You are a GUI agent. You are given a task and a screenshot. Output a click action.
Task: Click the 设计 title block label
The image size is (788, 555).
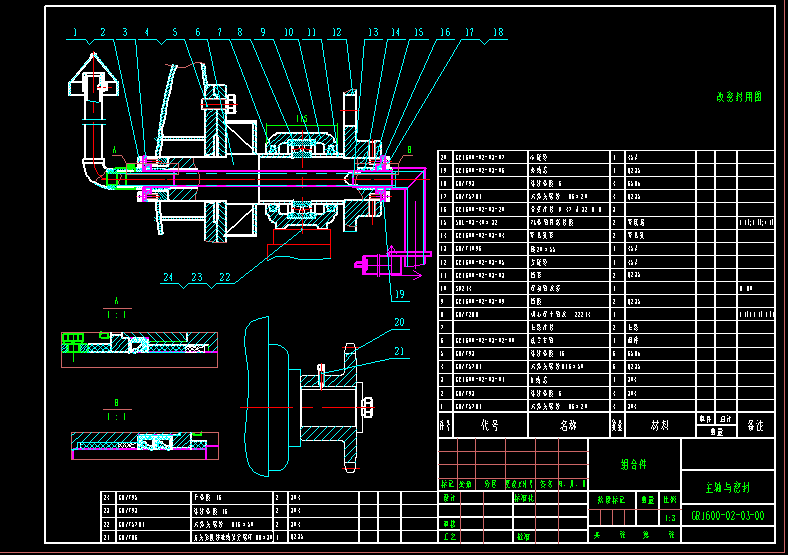449,498
